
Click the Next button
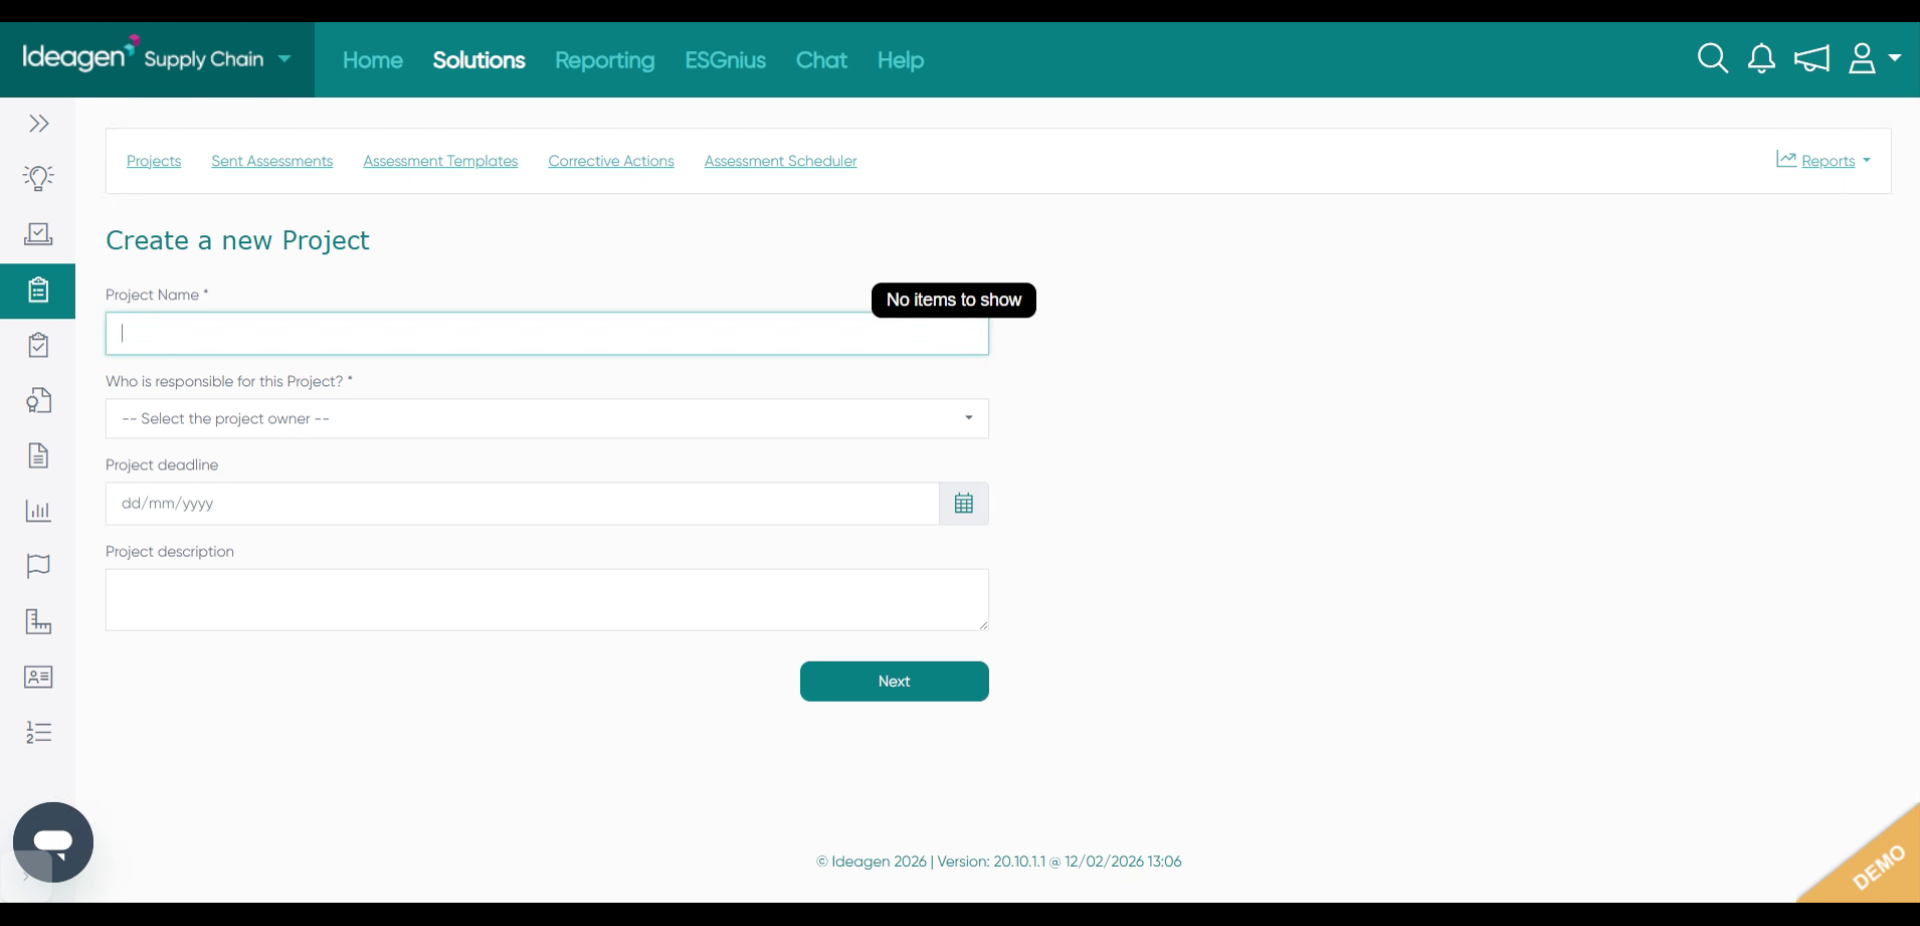[x=894, y=681]
